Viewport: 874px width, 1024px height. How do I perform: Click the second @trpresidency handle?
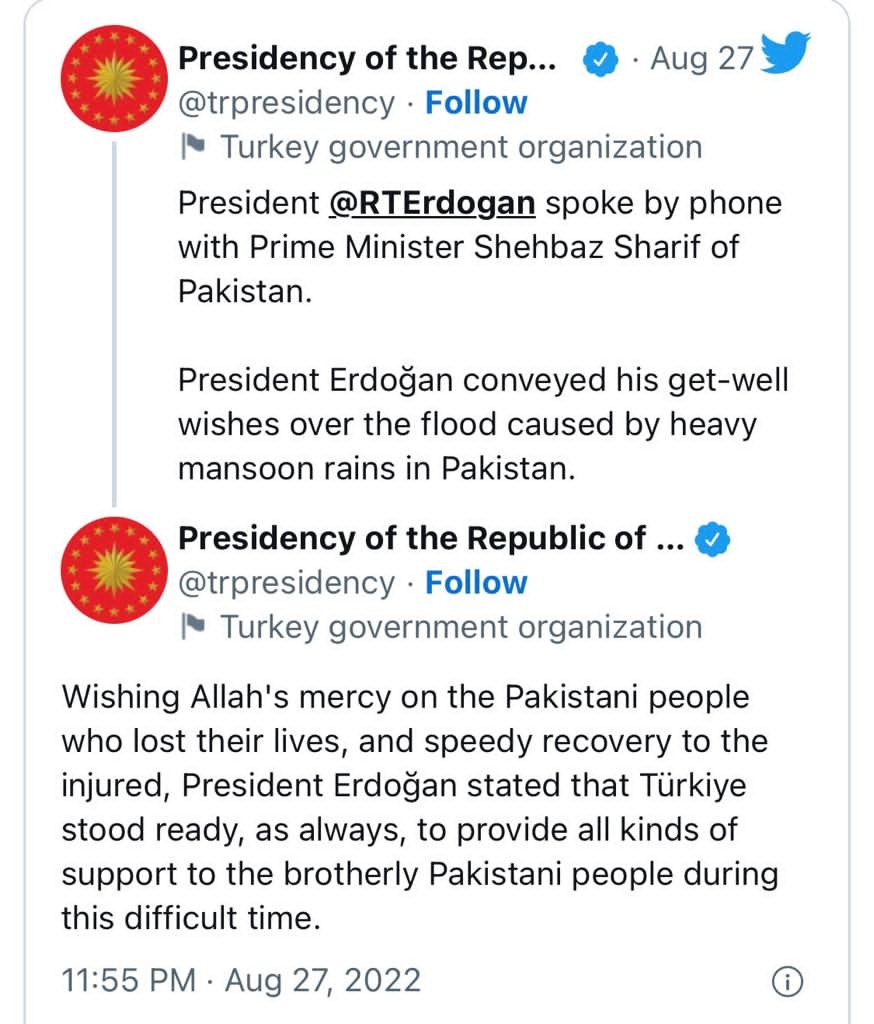coord(286,583)
